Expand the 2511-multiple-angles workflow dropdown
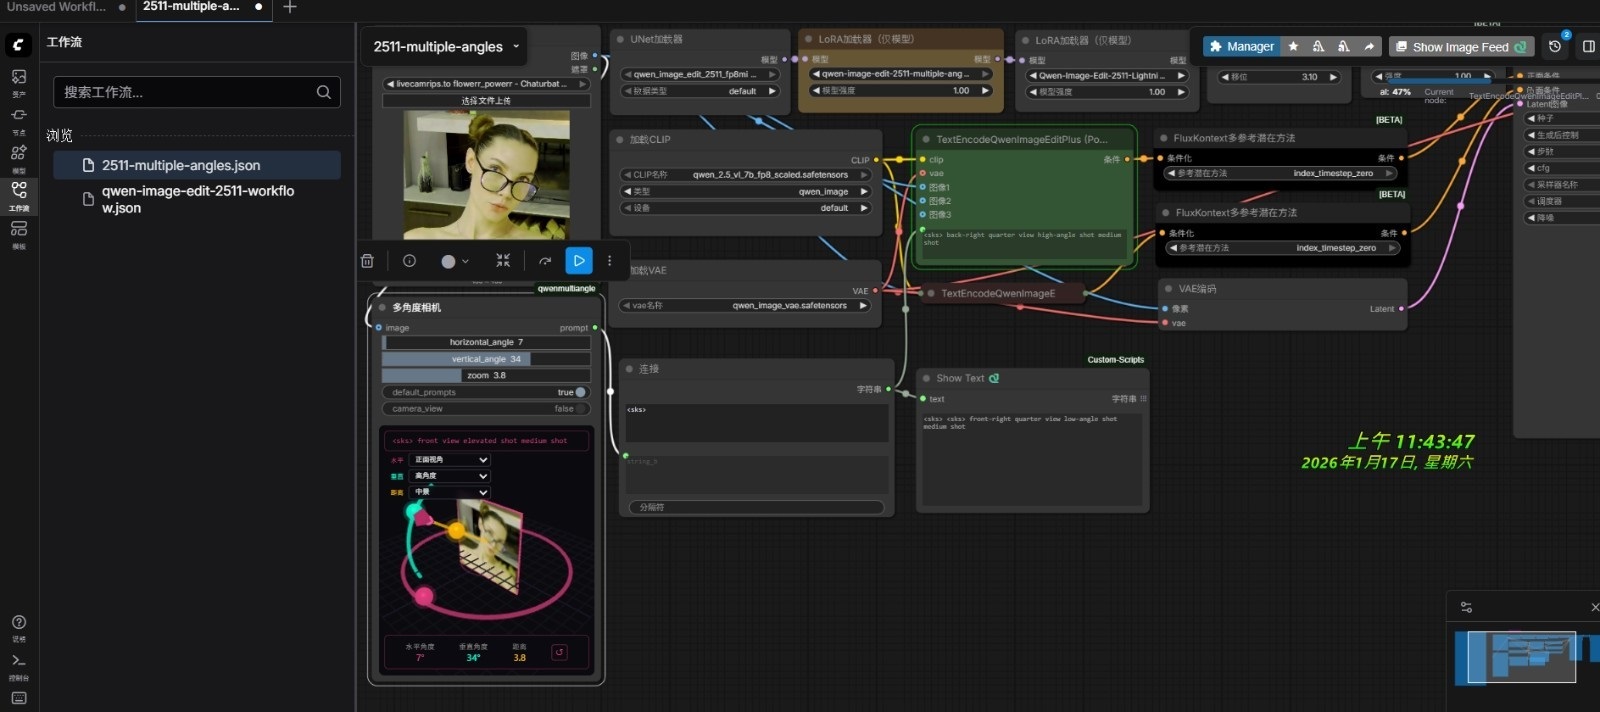1600x712 pixels. coord(516,46)
